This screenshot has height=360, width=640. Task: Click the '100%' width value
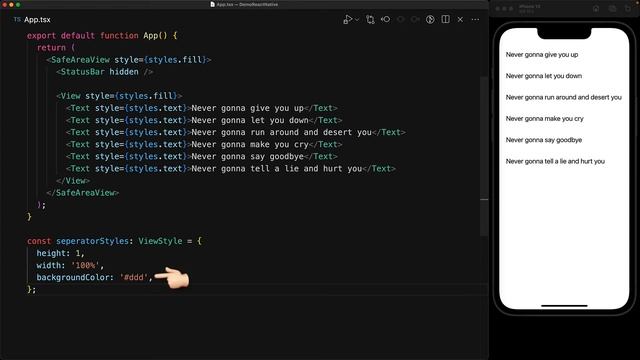point(85,265)
